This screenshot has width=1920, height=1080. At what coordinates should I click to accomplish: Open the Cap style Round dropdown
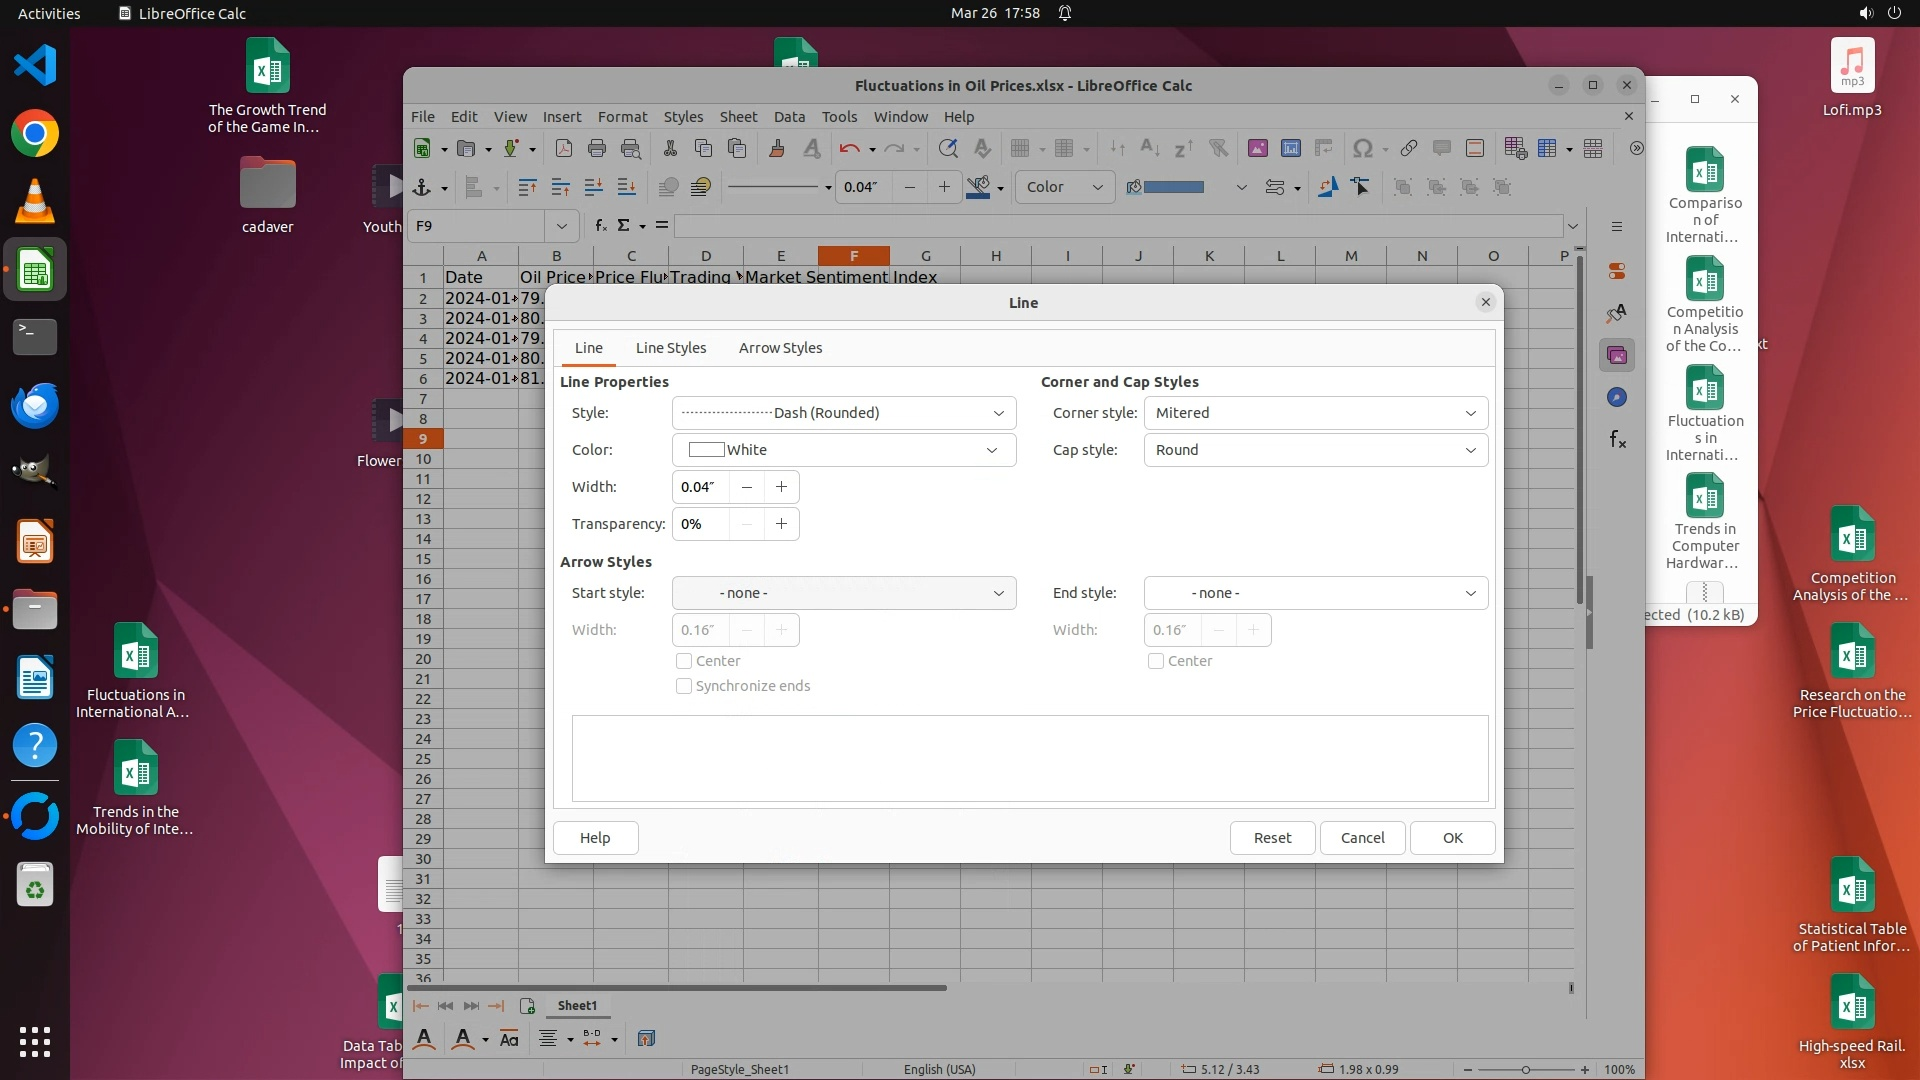click(x=1315, y=450)
